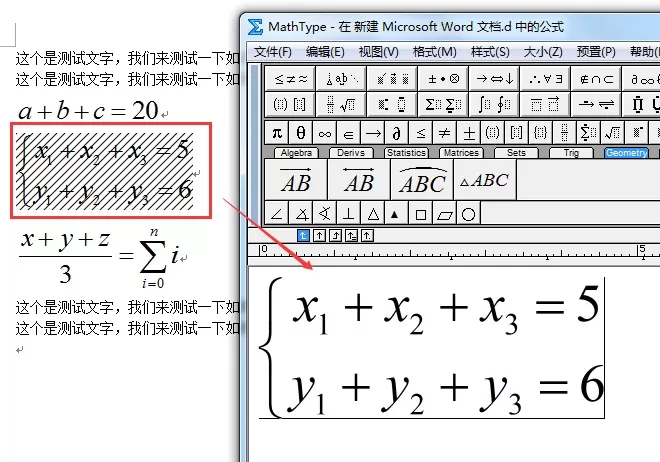This screenshot has height=462, width=660.
Task: Insert the spherical angle symbol
Action: [x=325, y=213]
